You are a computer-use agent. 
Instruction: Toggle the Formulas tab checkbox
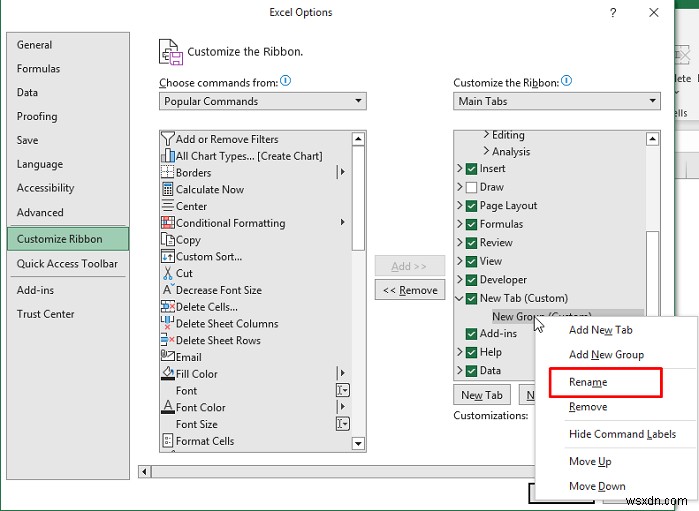point(471,224)
